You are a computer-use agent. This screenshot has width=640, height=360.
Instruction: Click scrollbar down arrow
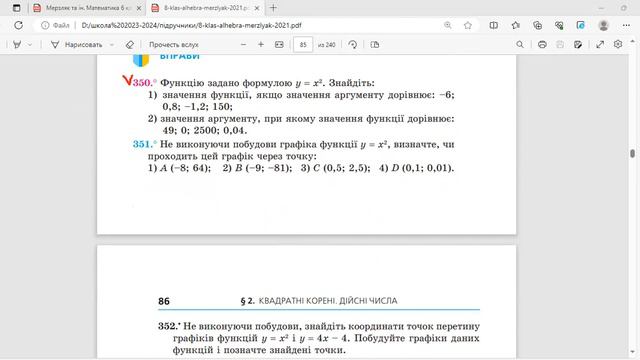tap(632, 351)
